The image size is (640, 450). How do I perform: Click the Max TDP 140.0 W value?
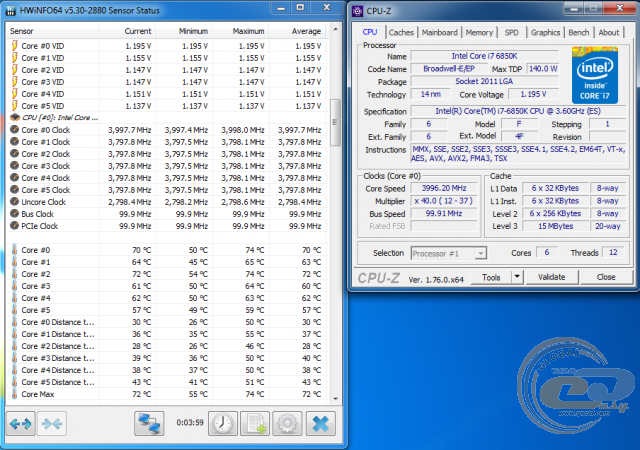tap(543, 69)
